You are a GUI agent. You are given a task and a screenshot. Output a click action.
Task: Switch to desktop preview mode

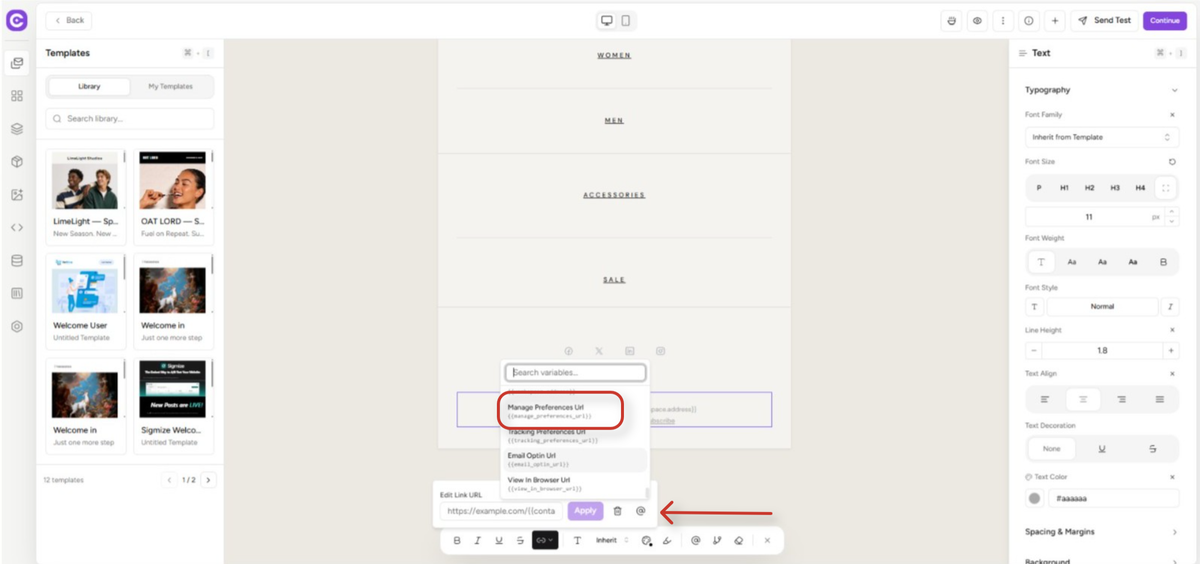[606, 20]
